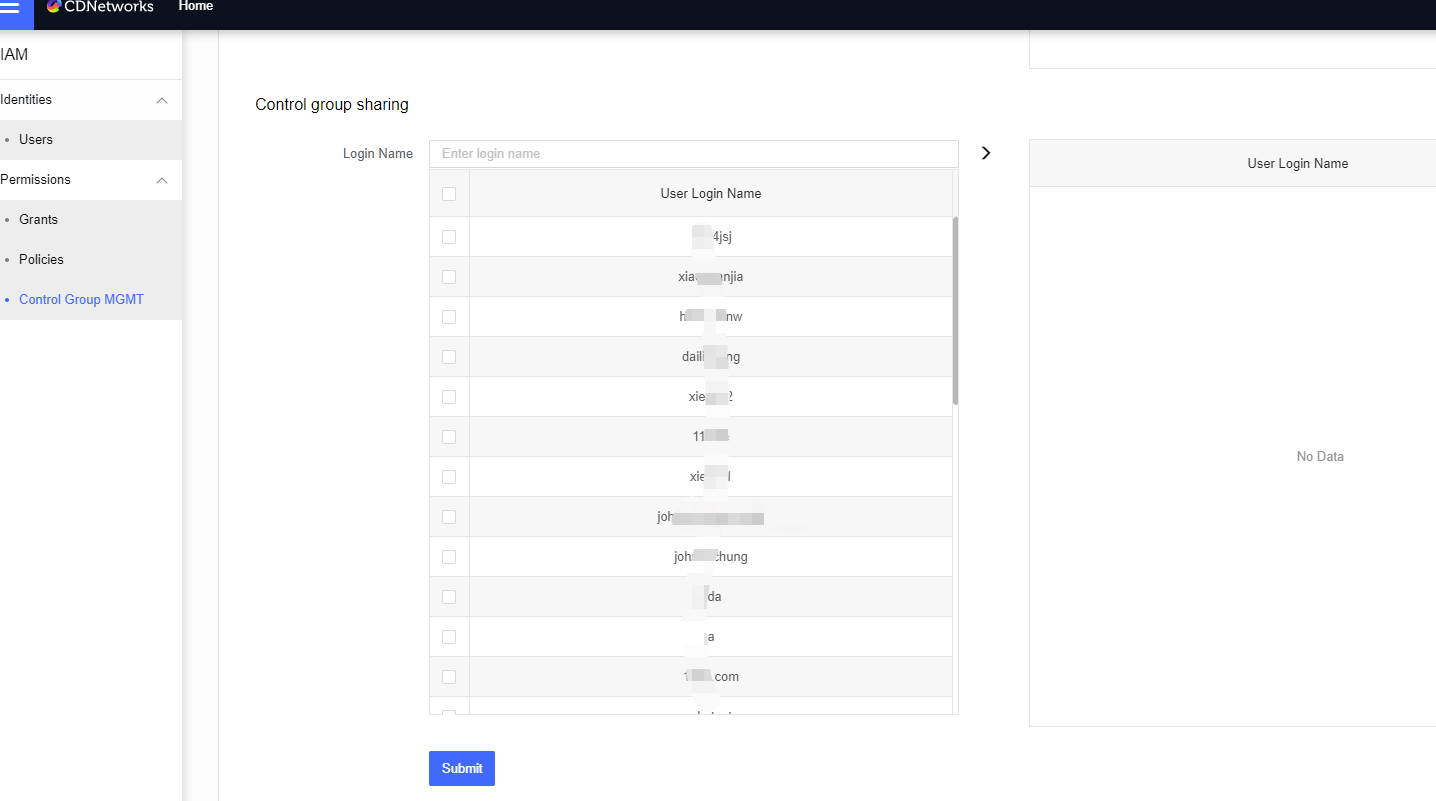Toggle the select-all checkbox in header

click(x=449, y=194)
